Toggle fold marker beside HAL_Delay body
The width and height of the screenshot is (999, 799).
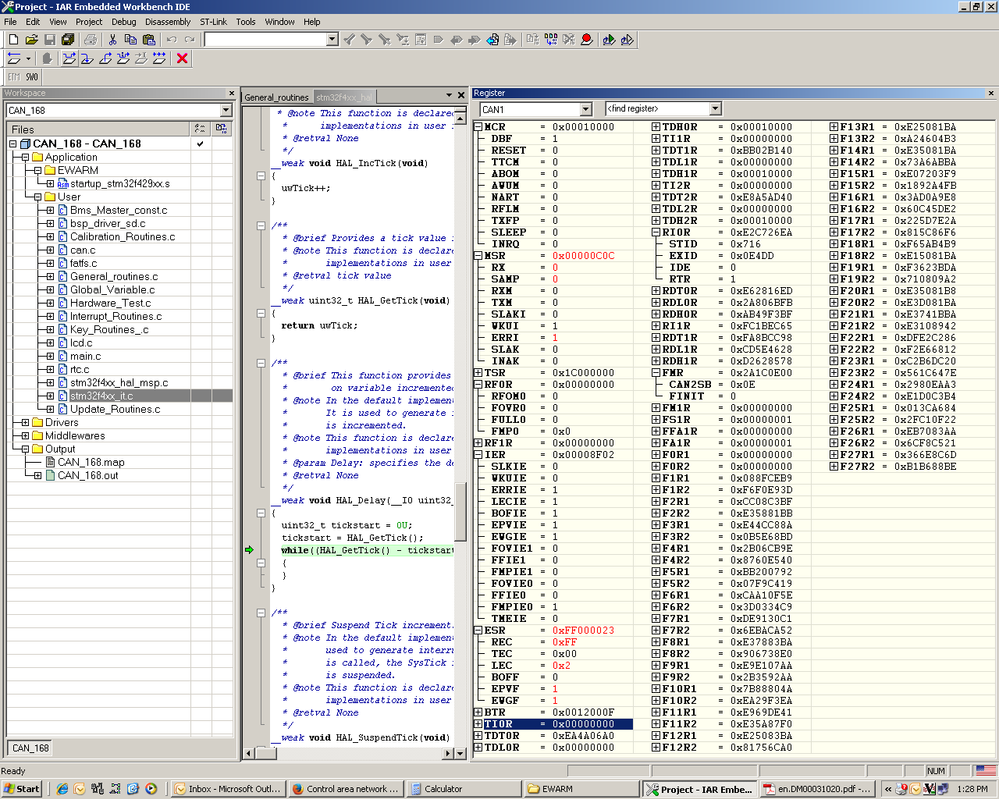pos(261,513)
